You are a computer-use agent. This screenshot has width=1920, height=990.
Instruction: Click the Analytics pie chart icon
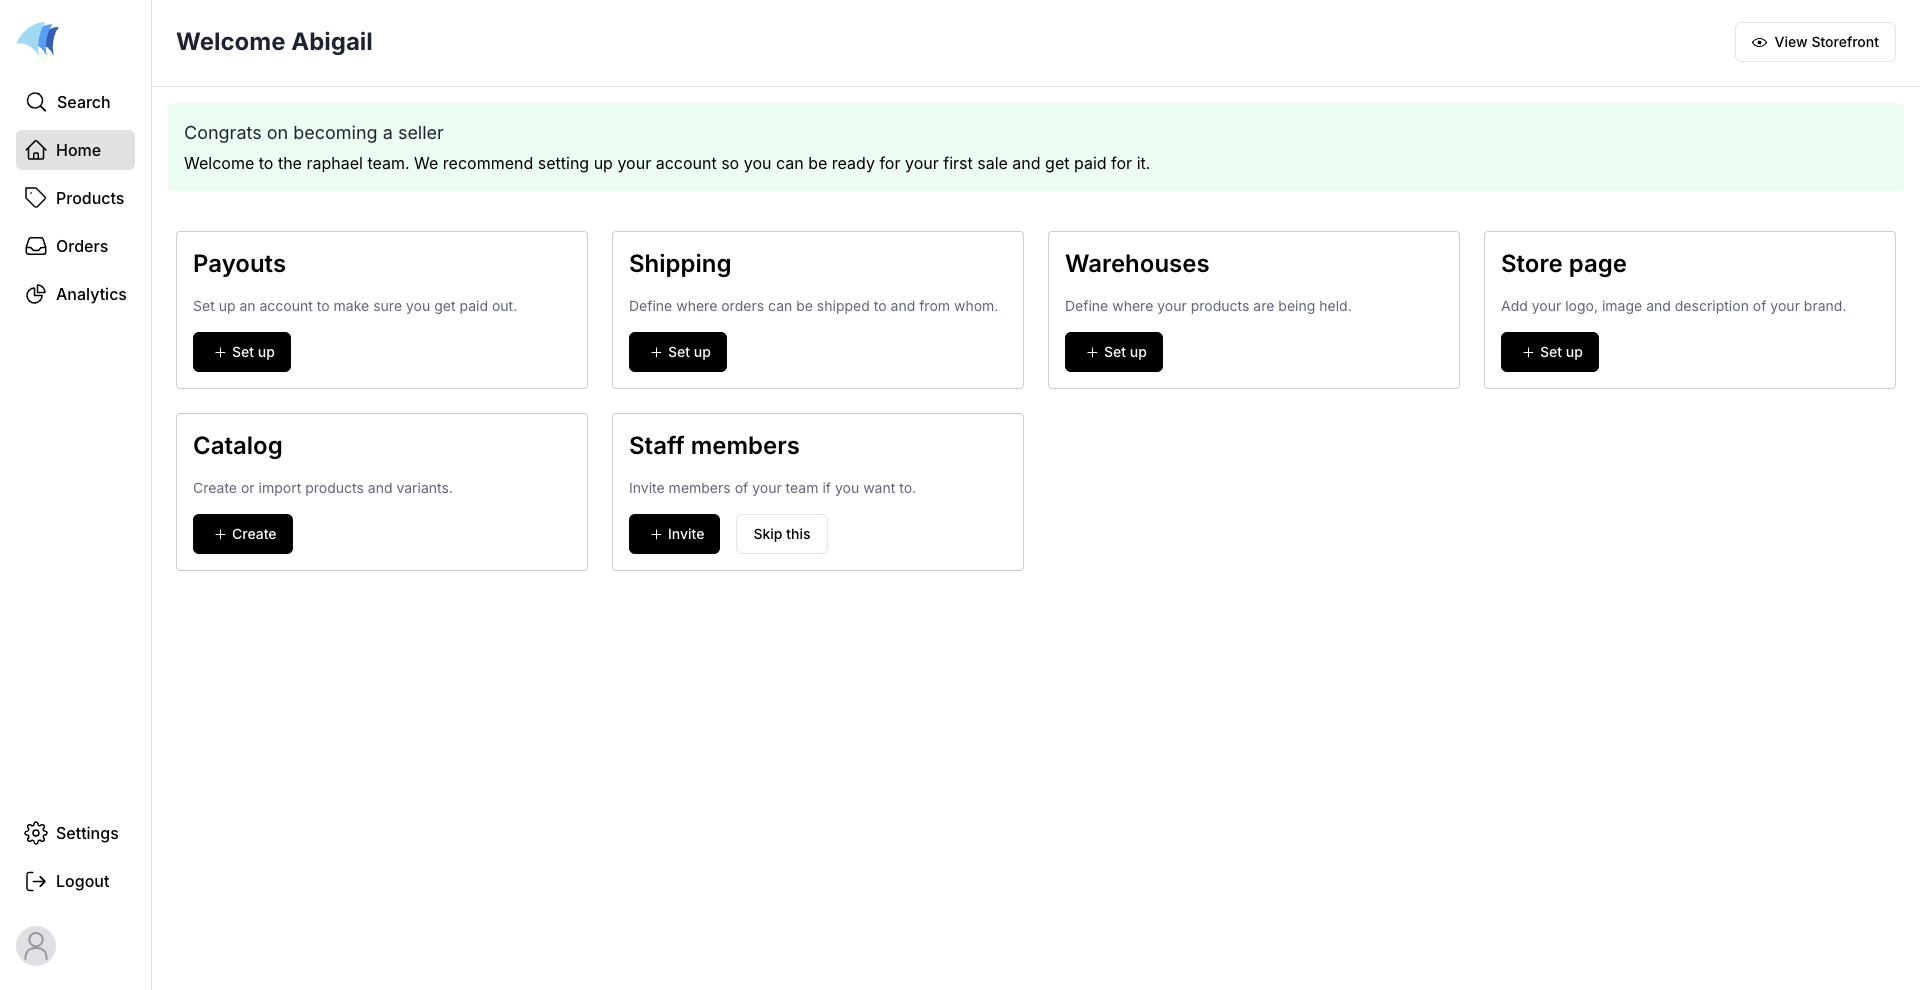[x=36, y=294]
